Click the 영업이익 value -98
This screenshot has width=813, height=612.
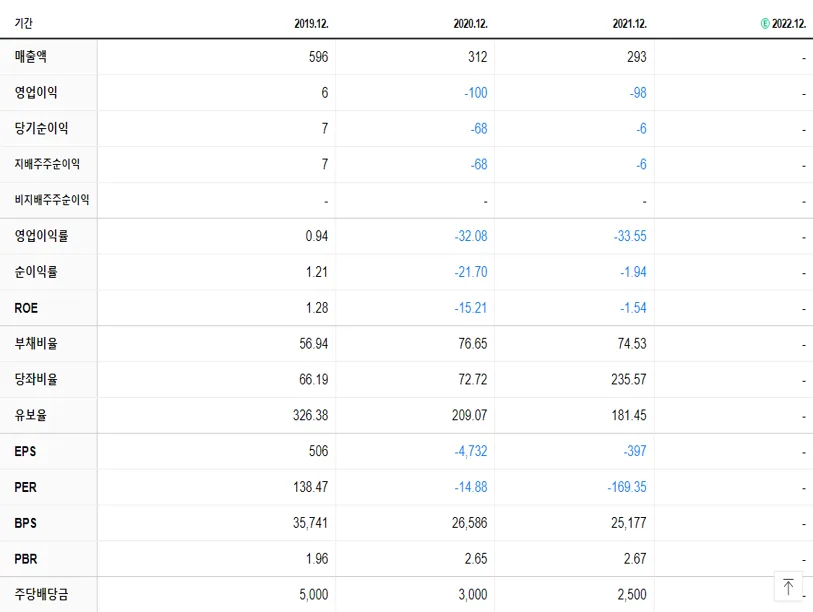pos(638,93)
